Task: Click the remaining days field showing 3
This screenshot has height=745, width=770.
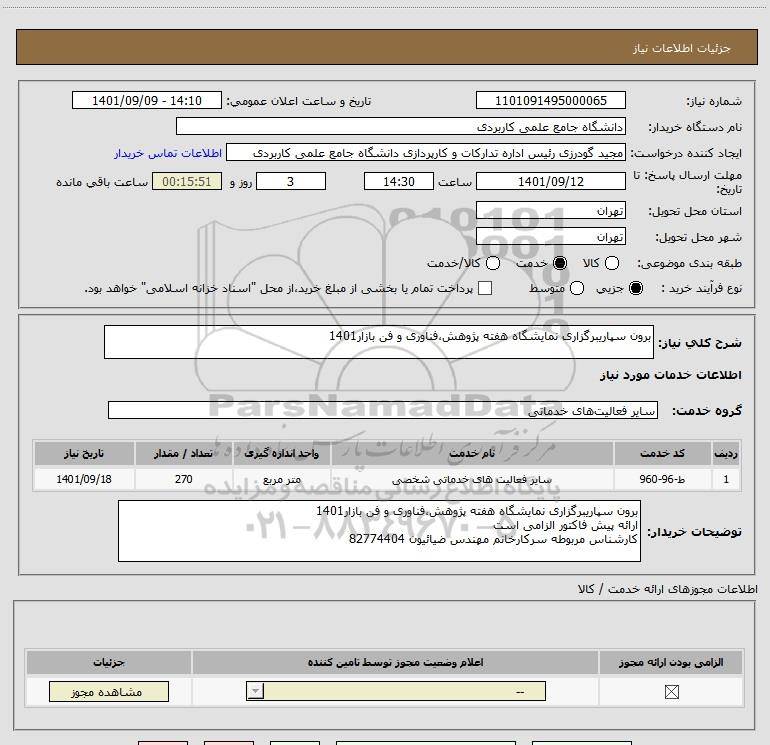Action: pos(291,181)
